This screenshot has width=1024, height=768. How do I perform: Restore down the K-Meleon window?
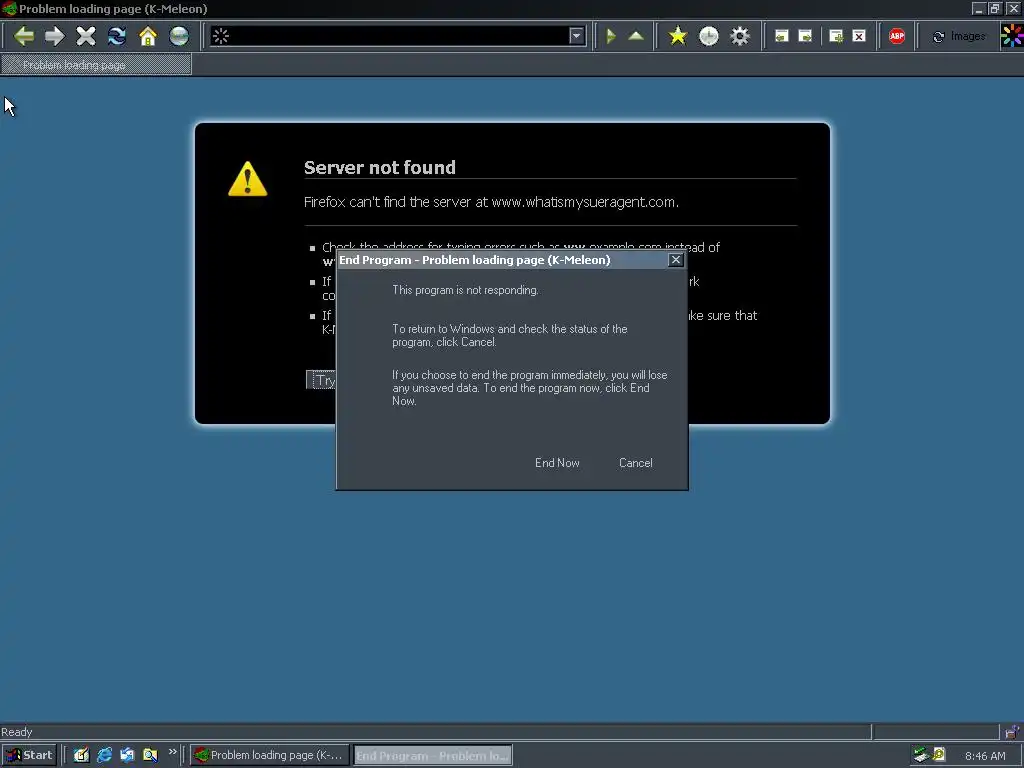(995, 8)
